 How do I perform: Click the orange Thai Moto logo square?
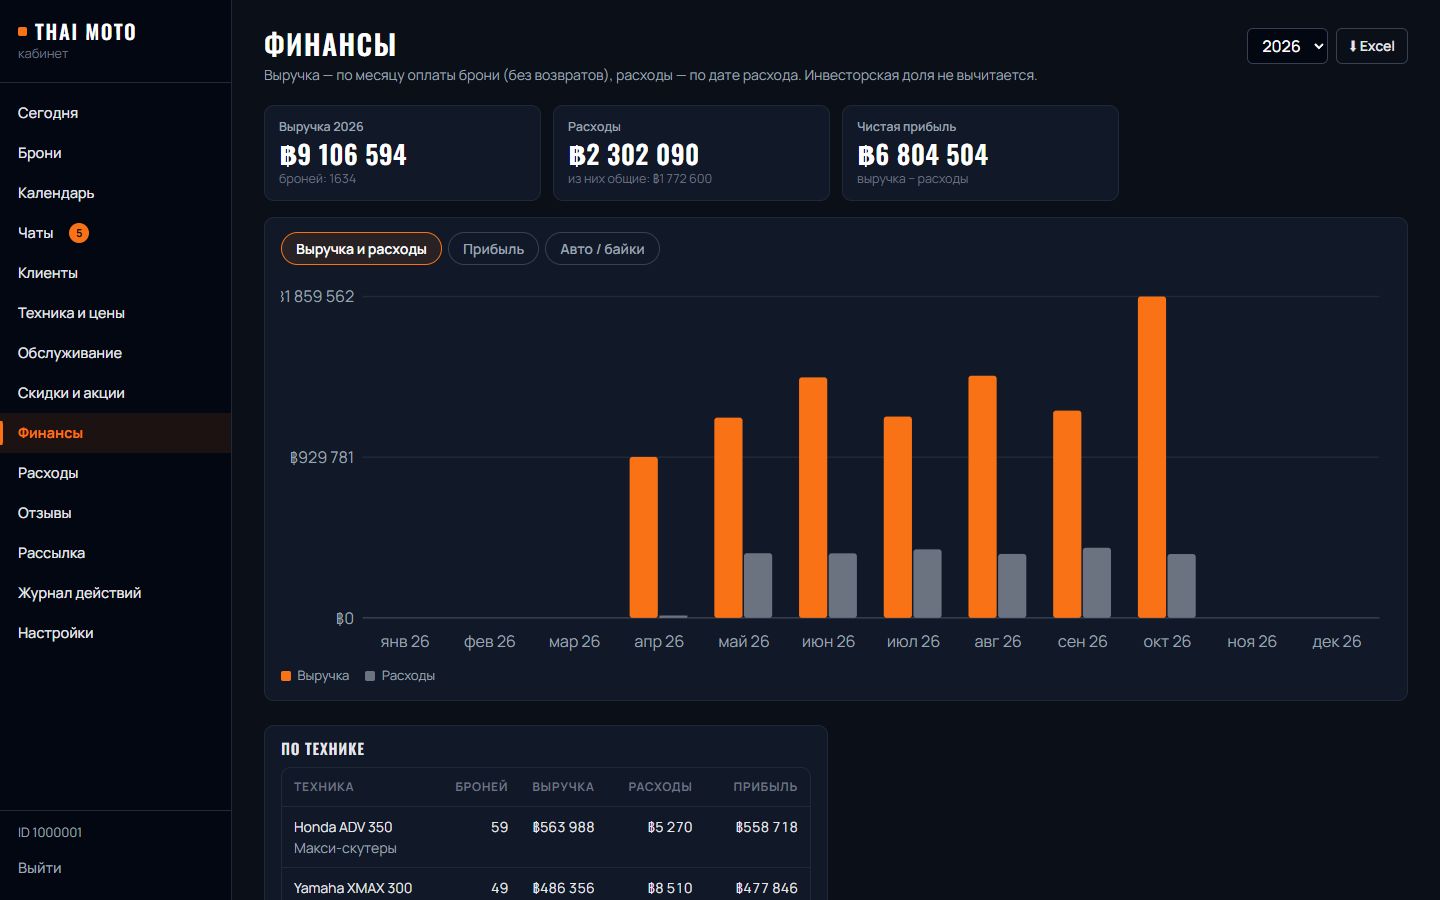(x=22, y=32)
